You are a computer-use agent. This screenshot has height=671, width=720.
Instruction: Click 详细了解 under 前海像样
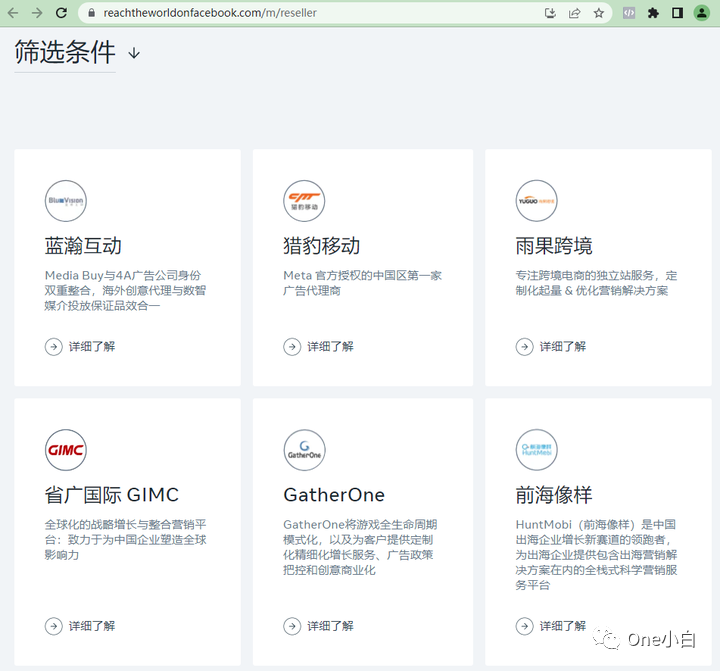tap(562, 626)
